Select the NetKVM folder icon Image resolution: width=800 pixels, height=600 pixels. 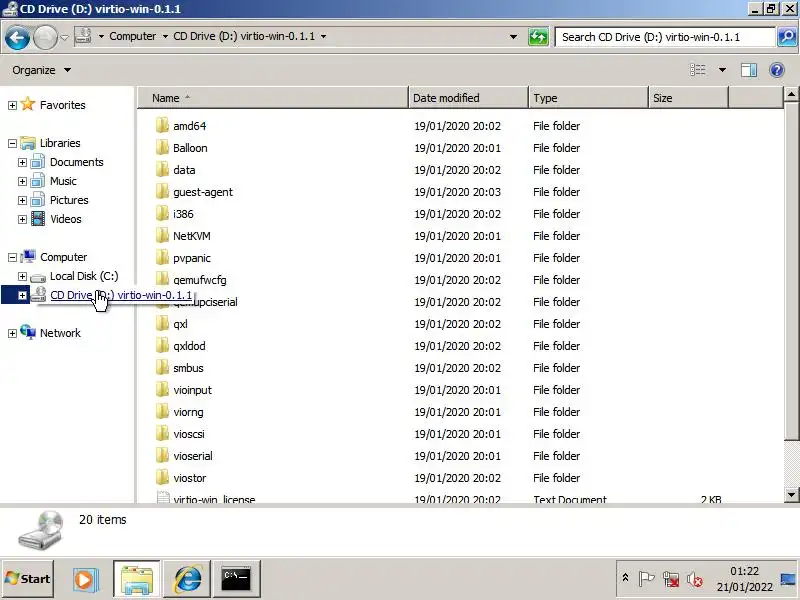point(162,235)
